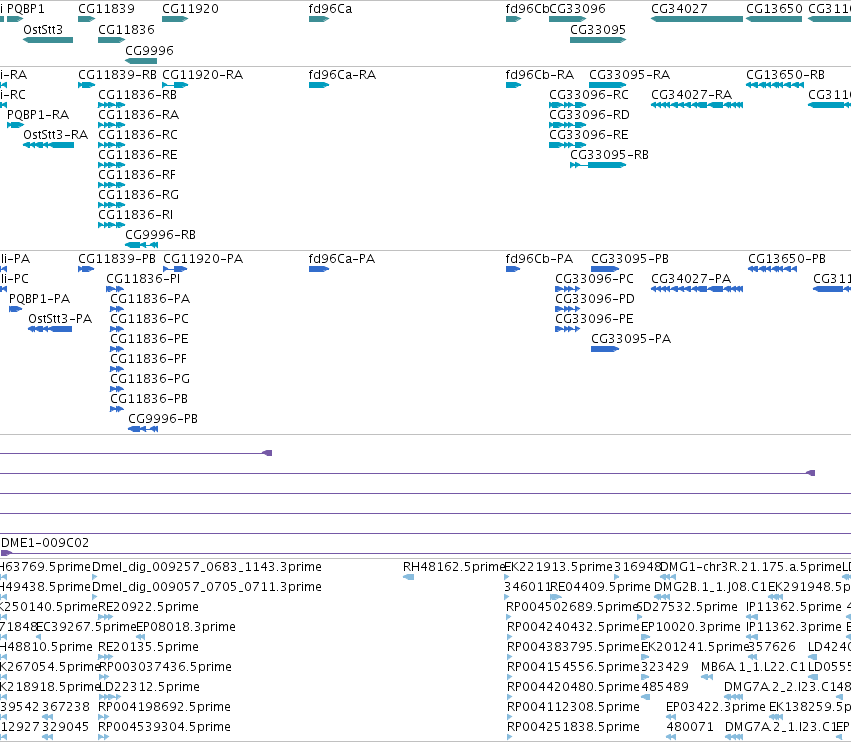
Task: Click the CG33095-RA transcript label
Action: [630, 75]
